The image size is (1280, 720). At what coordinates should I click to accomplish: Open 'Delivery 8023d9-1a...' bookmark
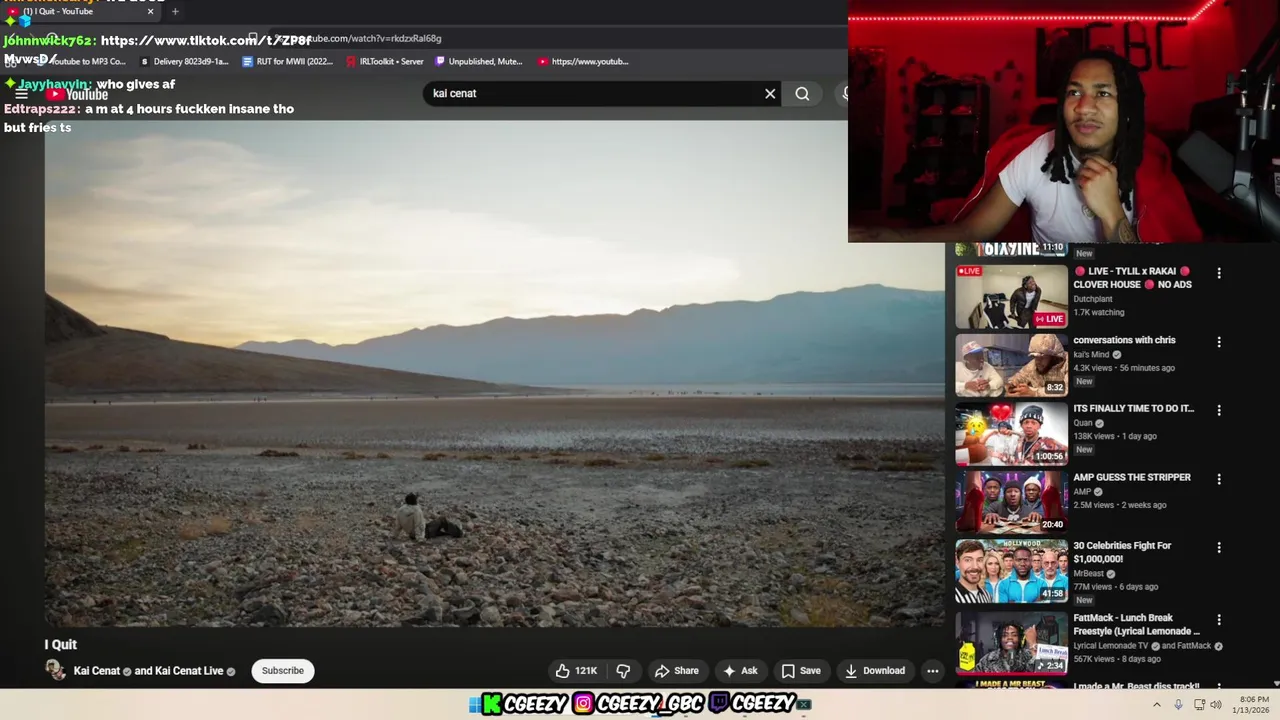coord(184,61)
